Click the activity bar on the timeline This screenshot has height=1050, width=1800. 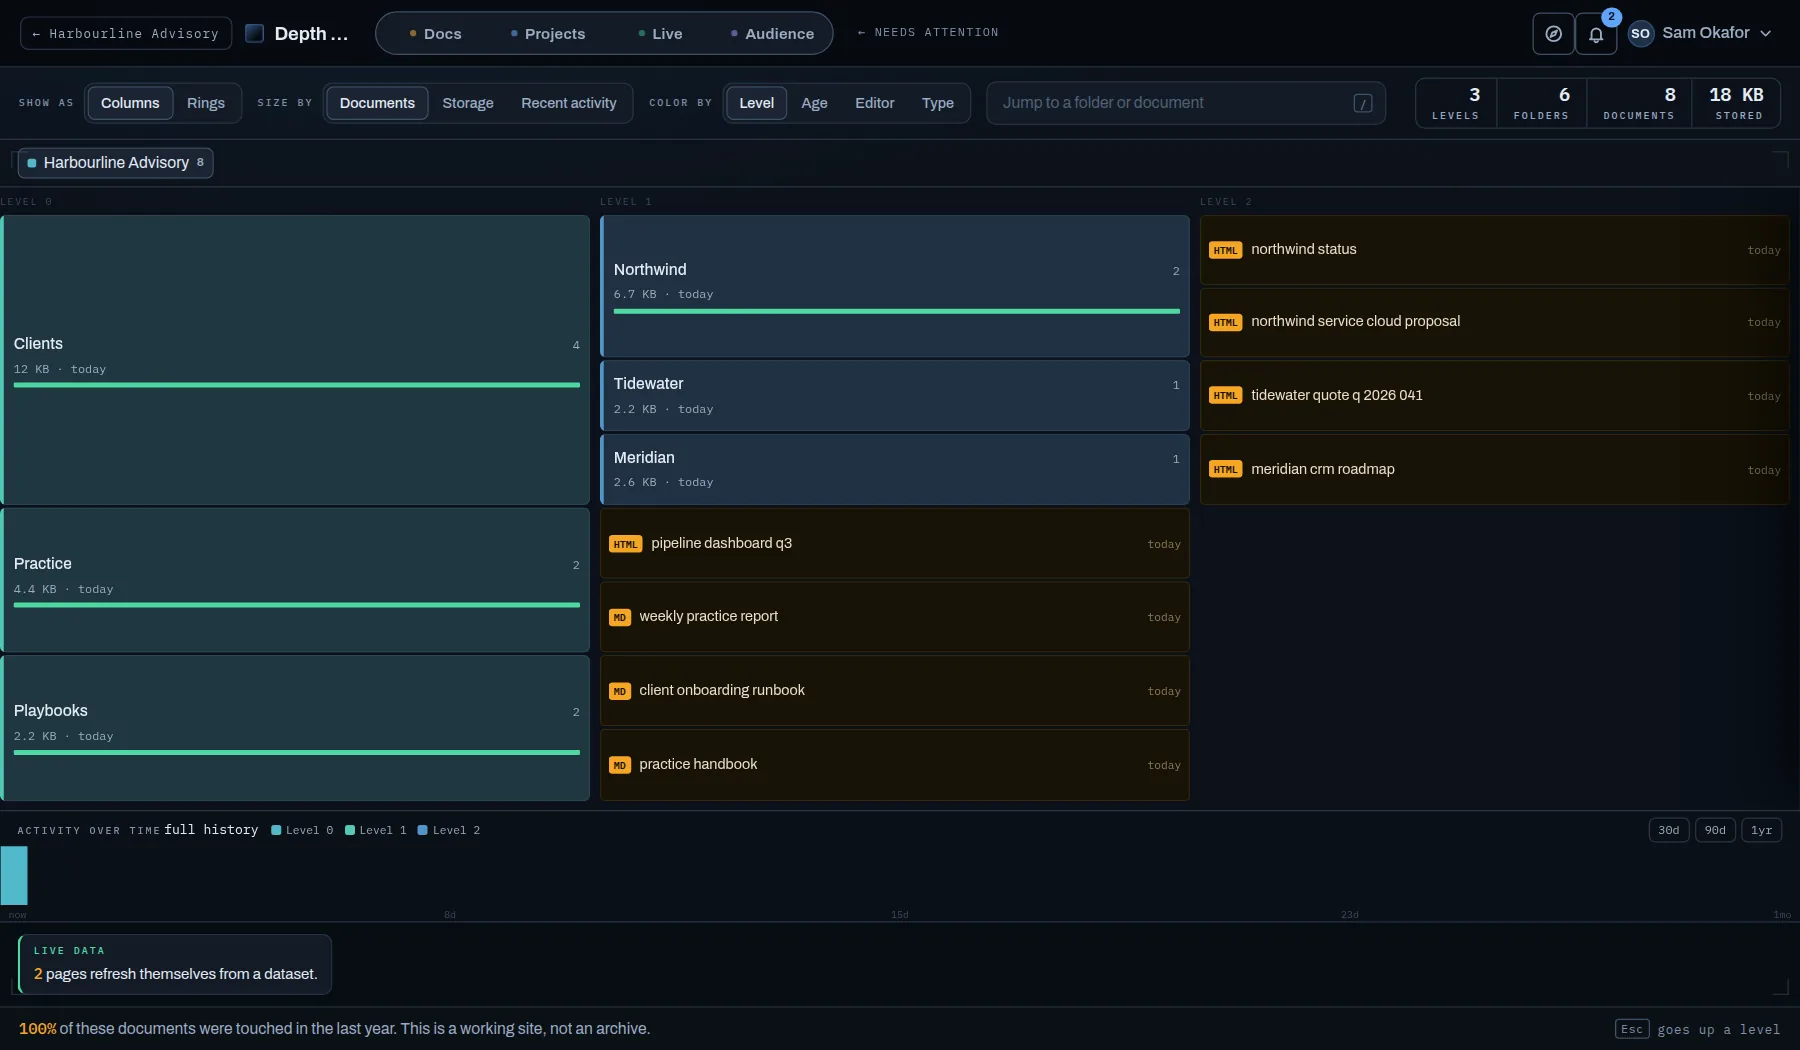tap(14, 876)
